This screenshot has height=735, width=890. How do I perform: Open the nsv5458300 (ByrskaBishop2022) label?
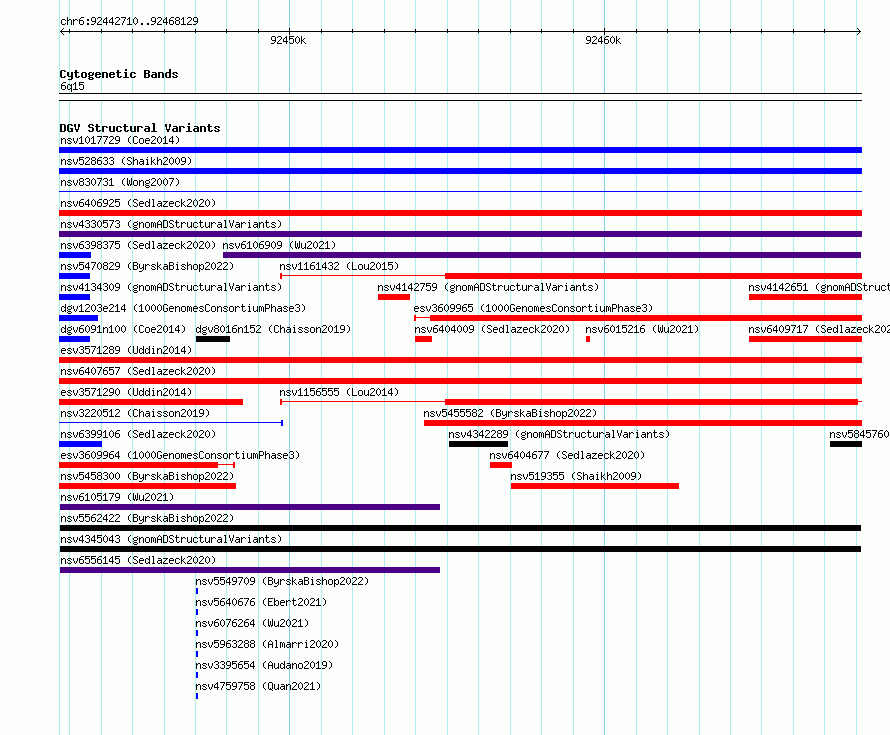coord(147,476)
